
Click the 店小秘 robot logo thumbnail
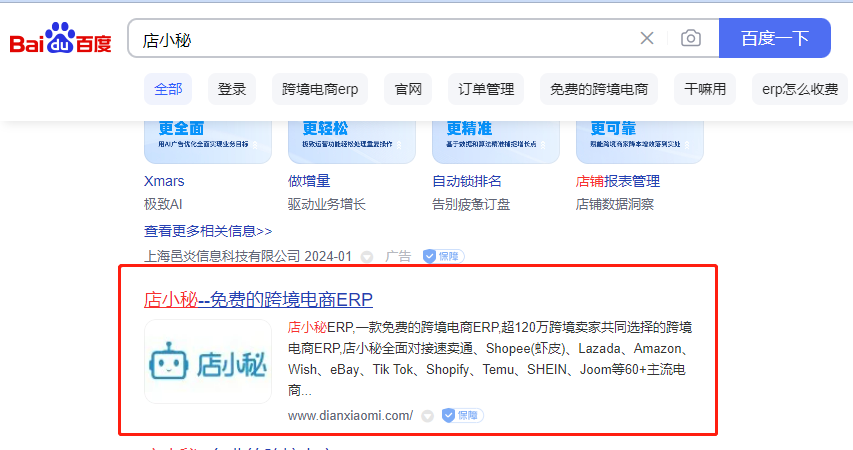[x=208, y=362]
